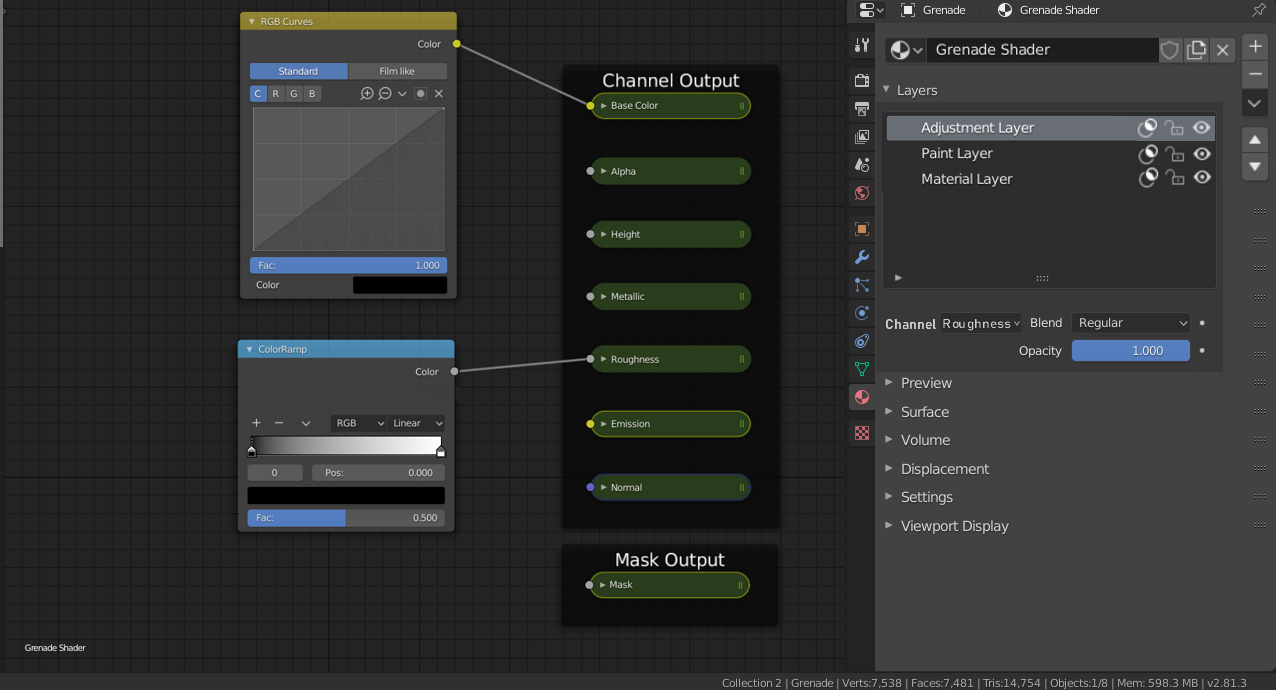The height and width of the screenshot is (690, 1276).
Task: Open the World properties tab
Action: click(862, 193)
